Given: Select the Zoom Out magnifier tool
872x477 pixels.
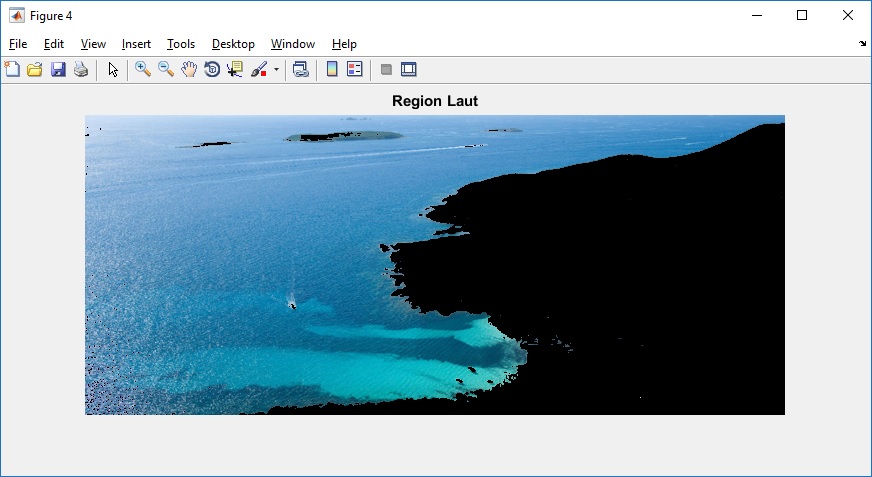Looking at the screenshot, I should (166, 69).
